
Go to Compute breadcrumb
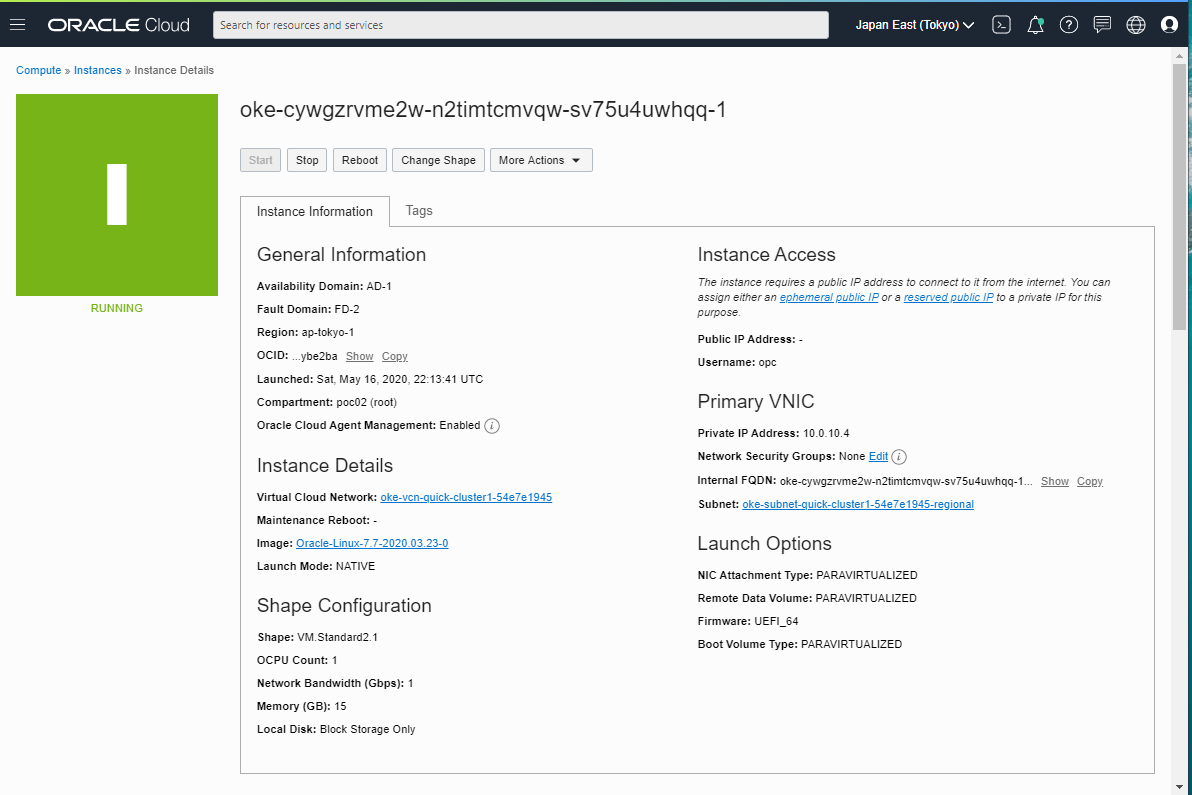(39, 70)
